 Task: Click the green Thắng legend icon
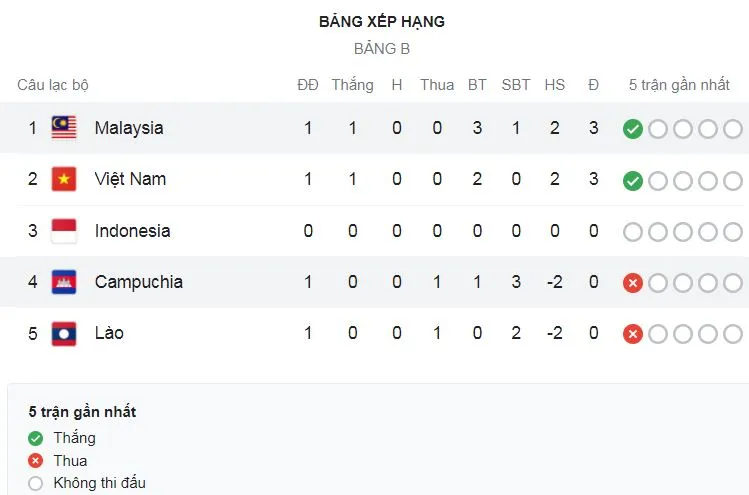pos(36,438)
